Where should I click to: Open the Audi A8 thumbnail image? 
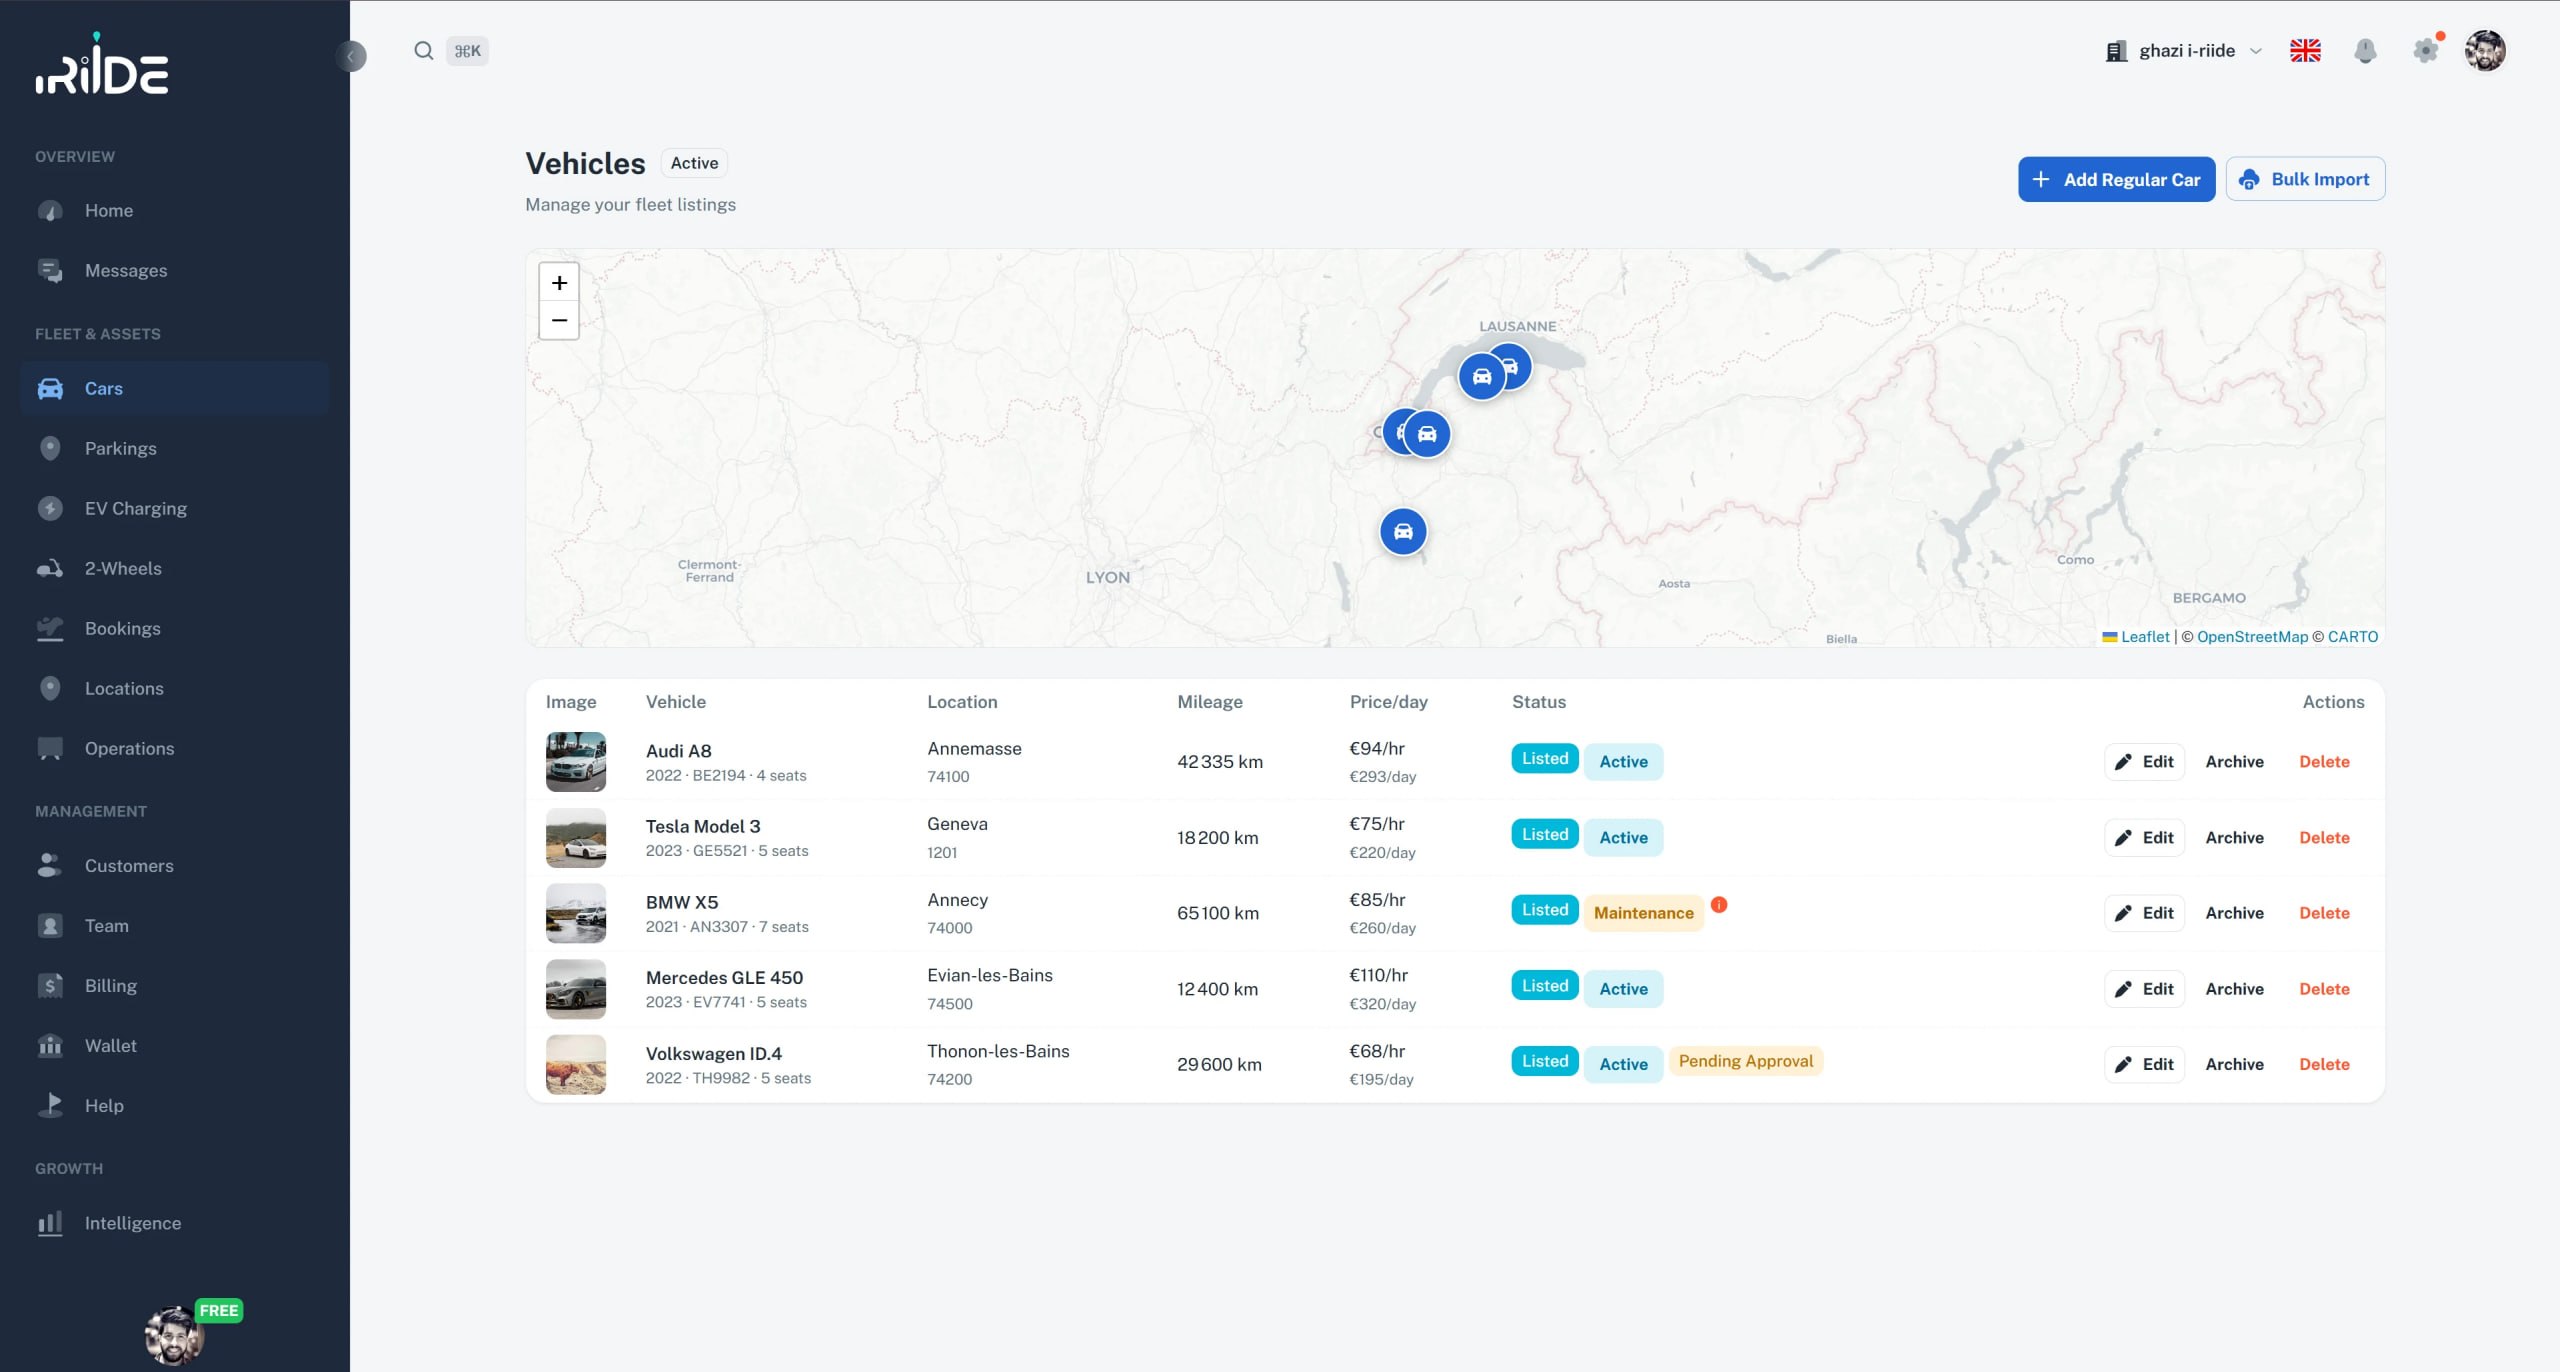[576, 762]
